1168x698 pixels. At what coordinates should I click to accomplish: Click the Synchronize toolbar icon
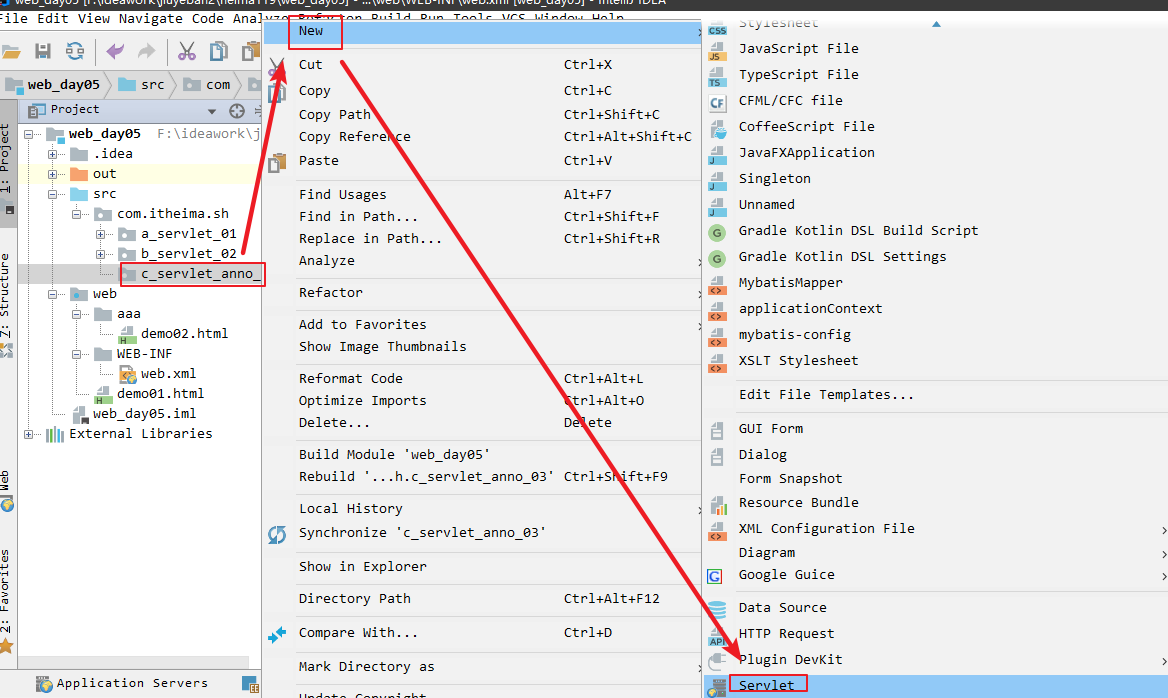75,51
